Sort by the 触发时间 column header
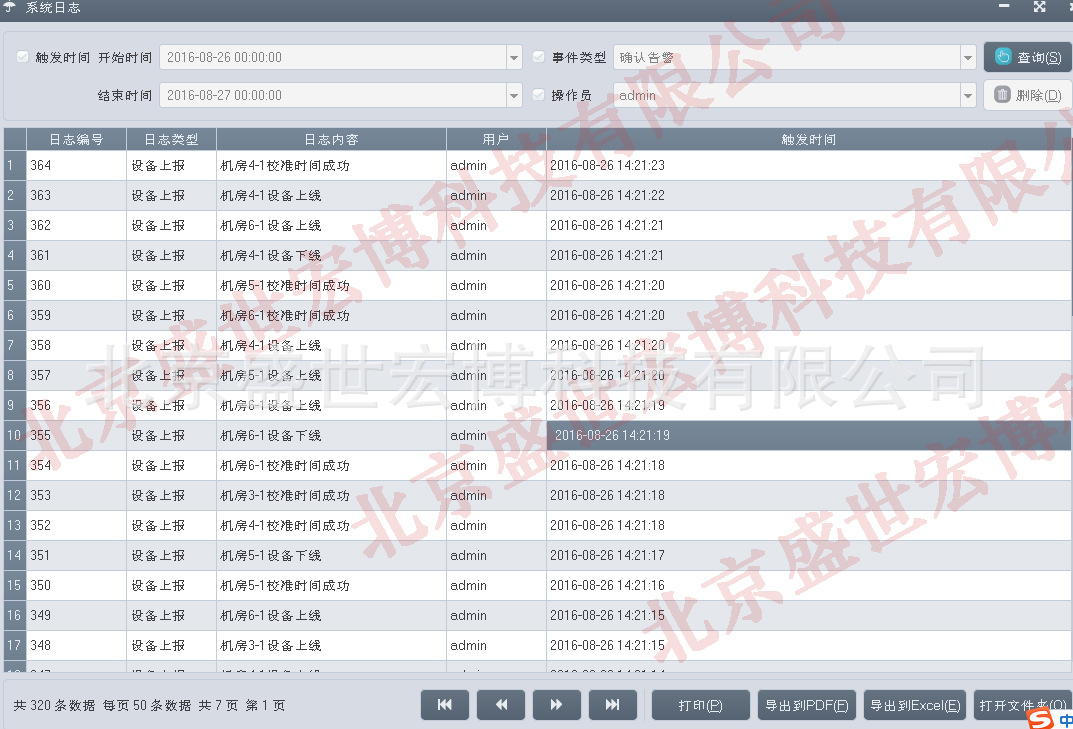The image size is (1073, 729). coord(809,139)
